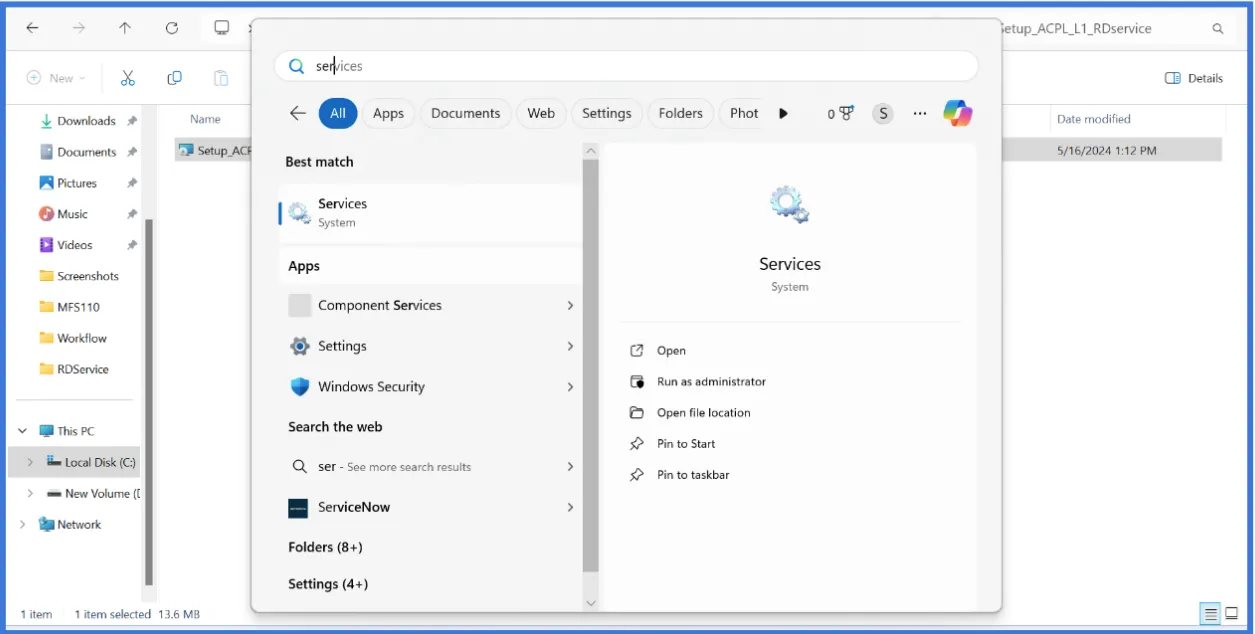Click Run as administrator
Viewport: 1255px width, 634px height.
click(711, 382)
